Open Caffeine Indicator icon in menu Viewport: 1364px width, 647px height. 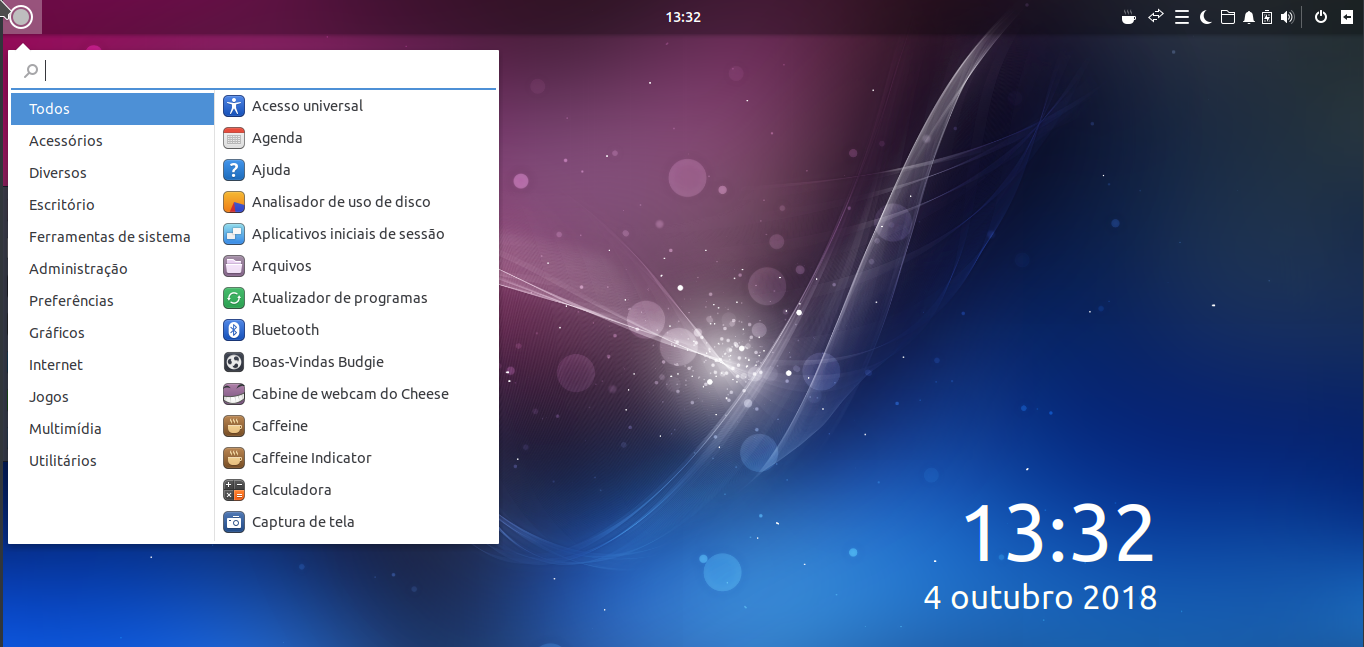tap(234, 458)
